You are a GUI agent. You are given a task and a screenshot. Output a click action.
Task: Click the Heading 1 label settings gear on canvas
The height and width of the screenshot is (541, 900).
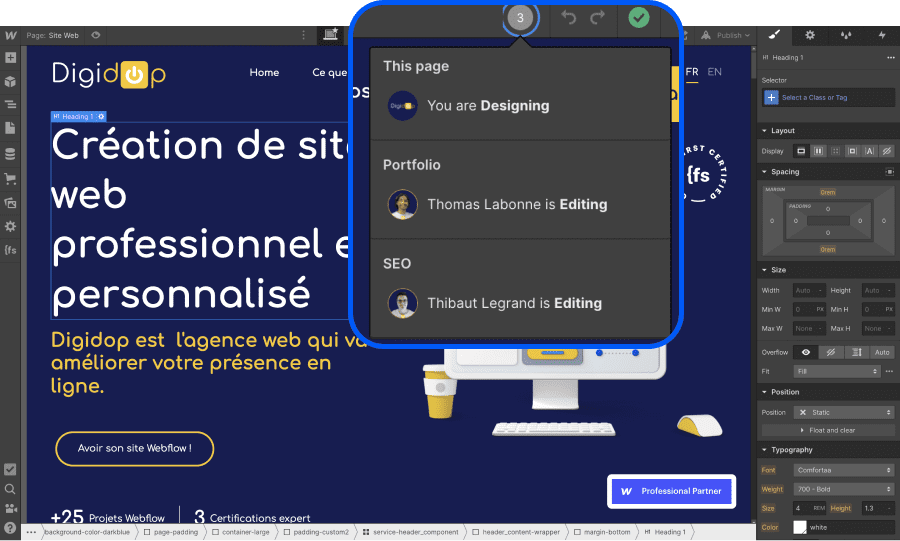click(101, 116)
